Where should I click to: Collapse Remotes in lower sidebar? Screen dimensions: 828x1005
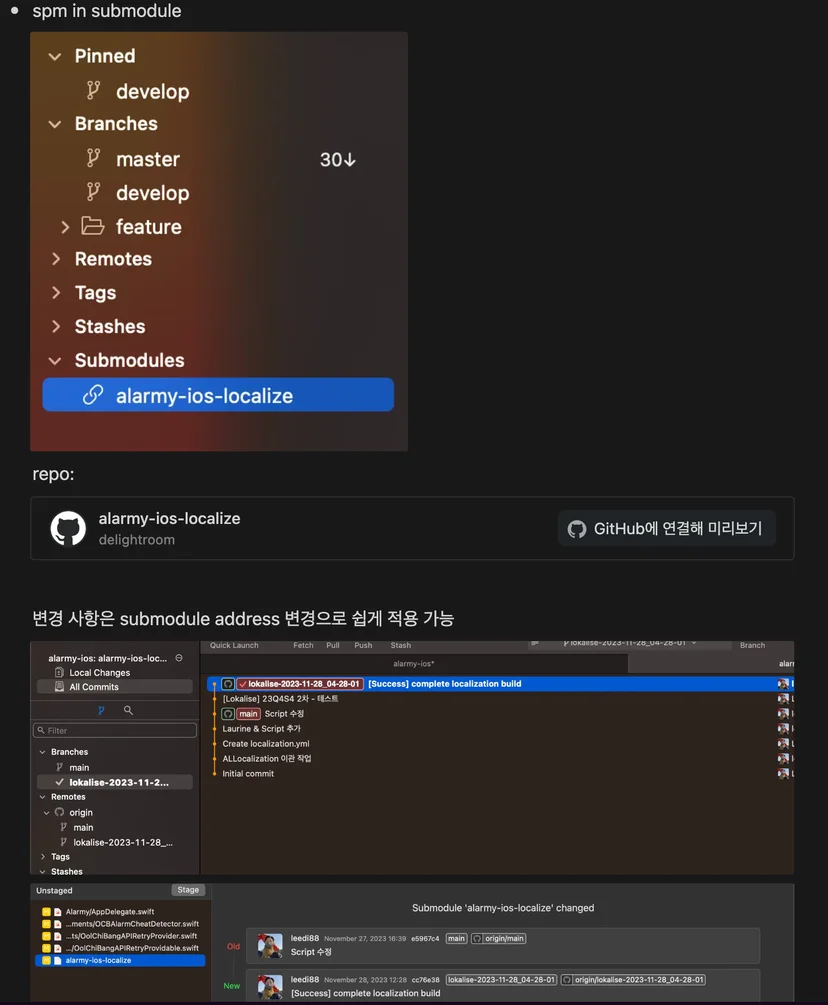tap(42, 797)
